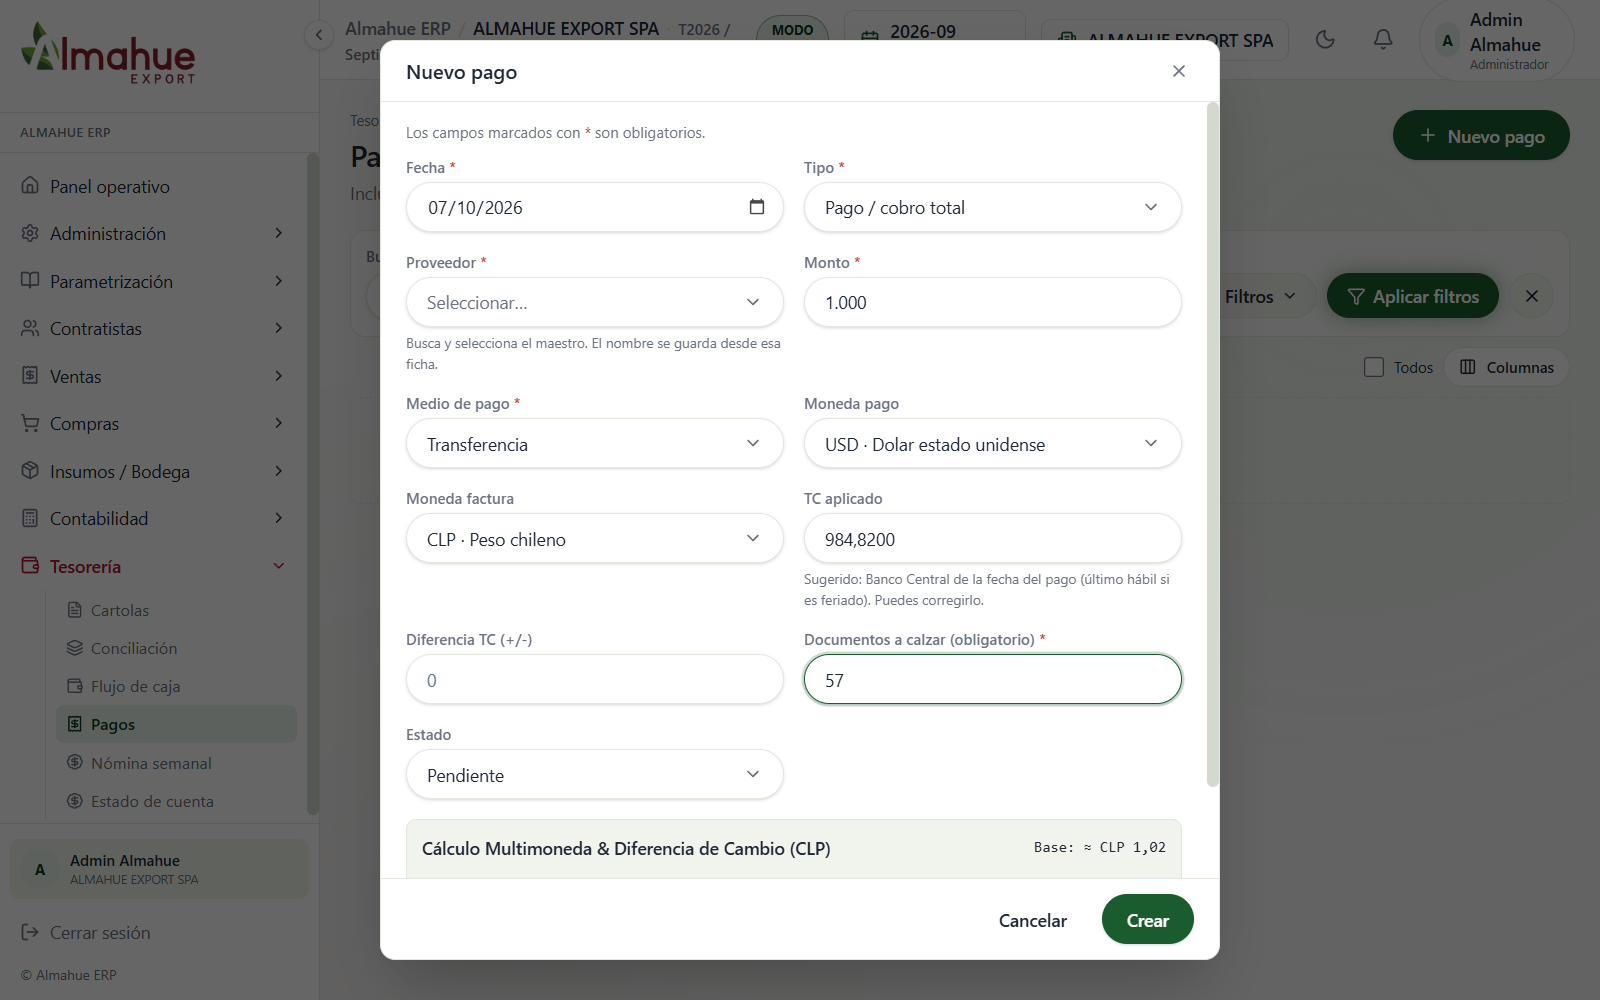Click the Insumos / Bodega box icon
Viewport: 1600px width, 1000px height.
click(x=30, y=471)
